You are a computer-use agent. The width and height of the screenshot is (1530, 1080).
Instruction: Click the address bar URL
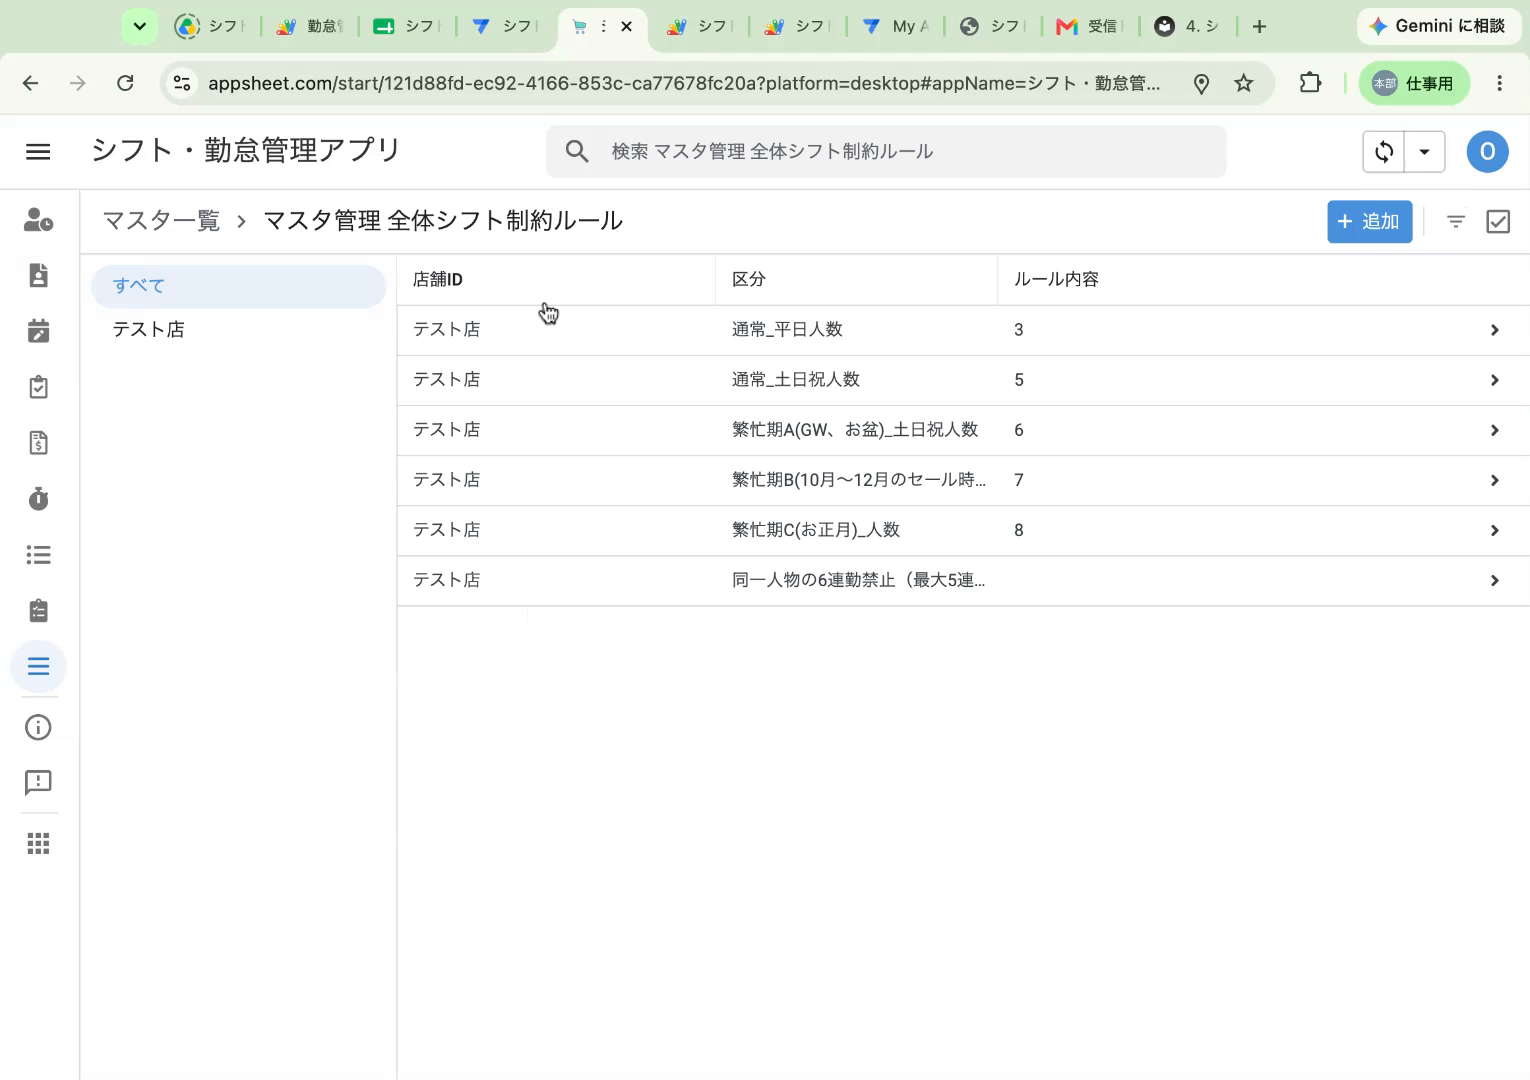coord(684,83)
